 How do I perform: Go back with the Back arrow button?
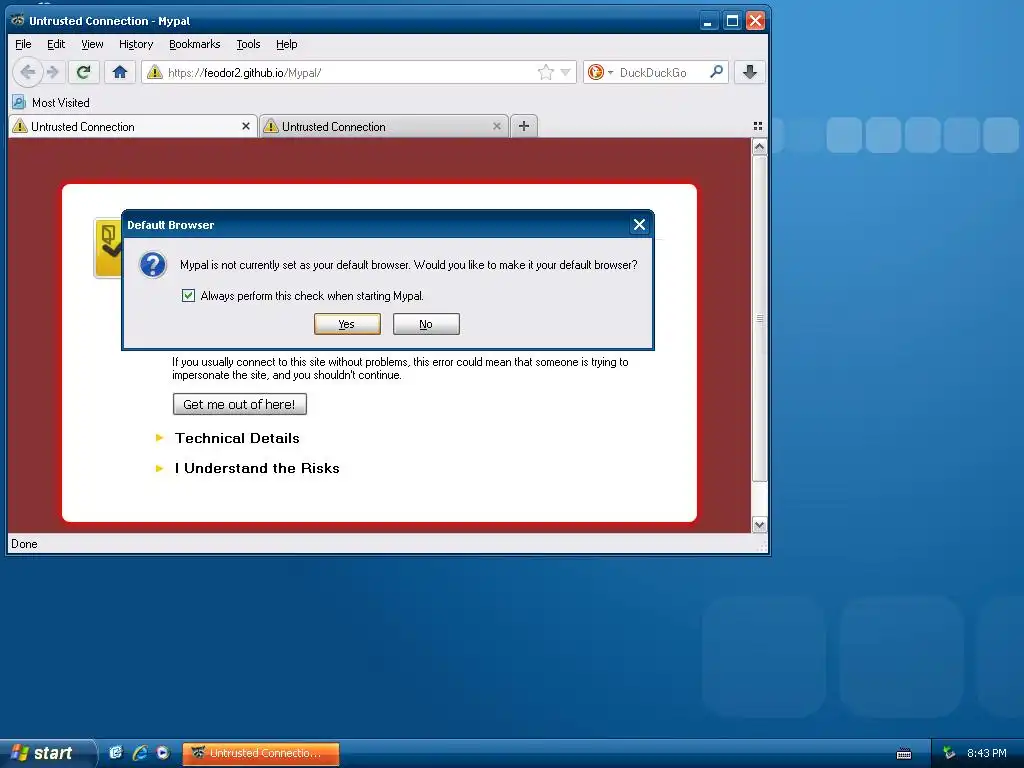pos(27,72)
